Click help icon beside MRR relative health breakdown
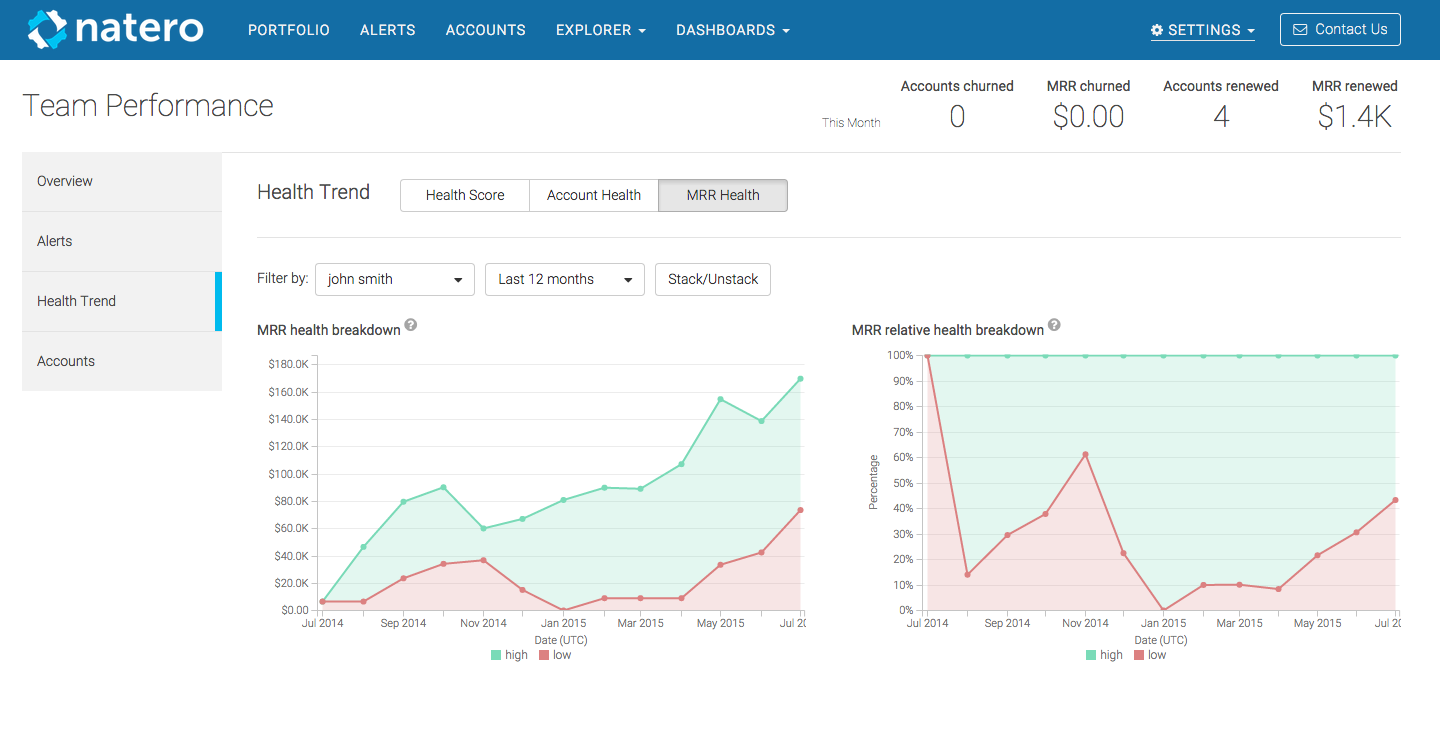The width and height of the screenshot is (1440, 756). point(1054,326)
